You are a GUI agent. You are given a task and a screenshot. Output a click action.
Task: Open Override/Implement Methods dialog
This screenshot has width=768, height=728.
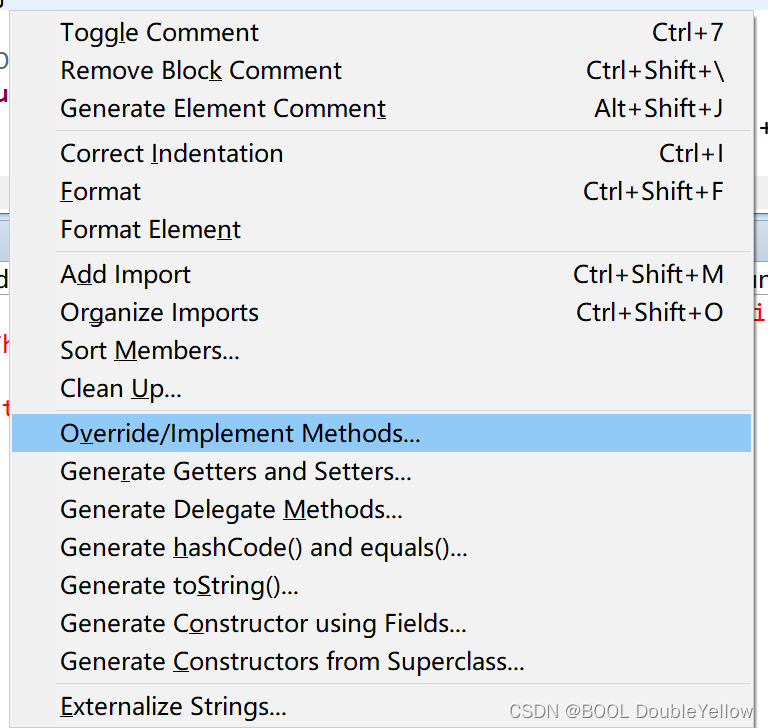tap(240, 434)
